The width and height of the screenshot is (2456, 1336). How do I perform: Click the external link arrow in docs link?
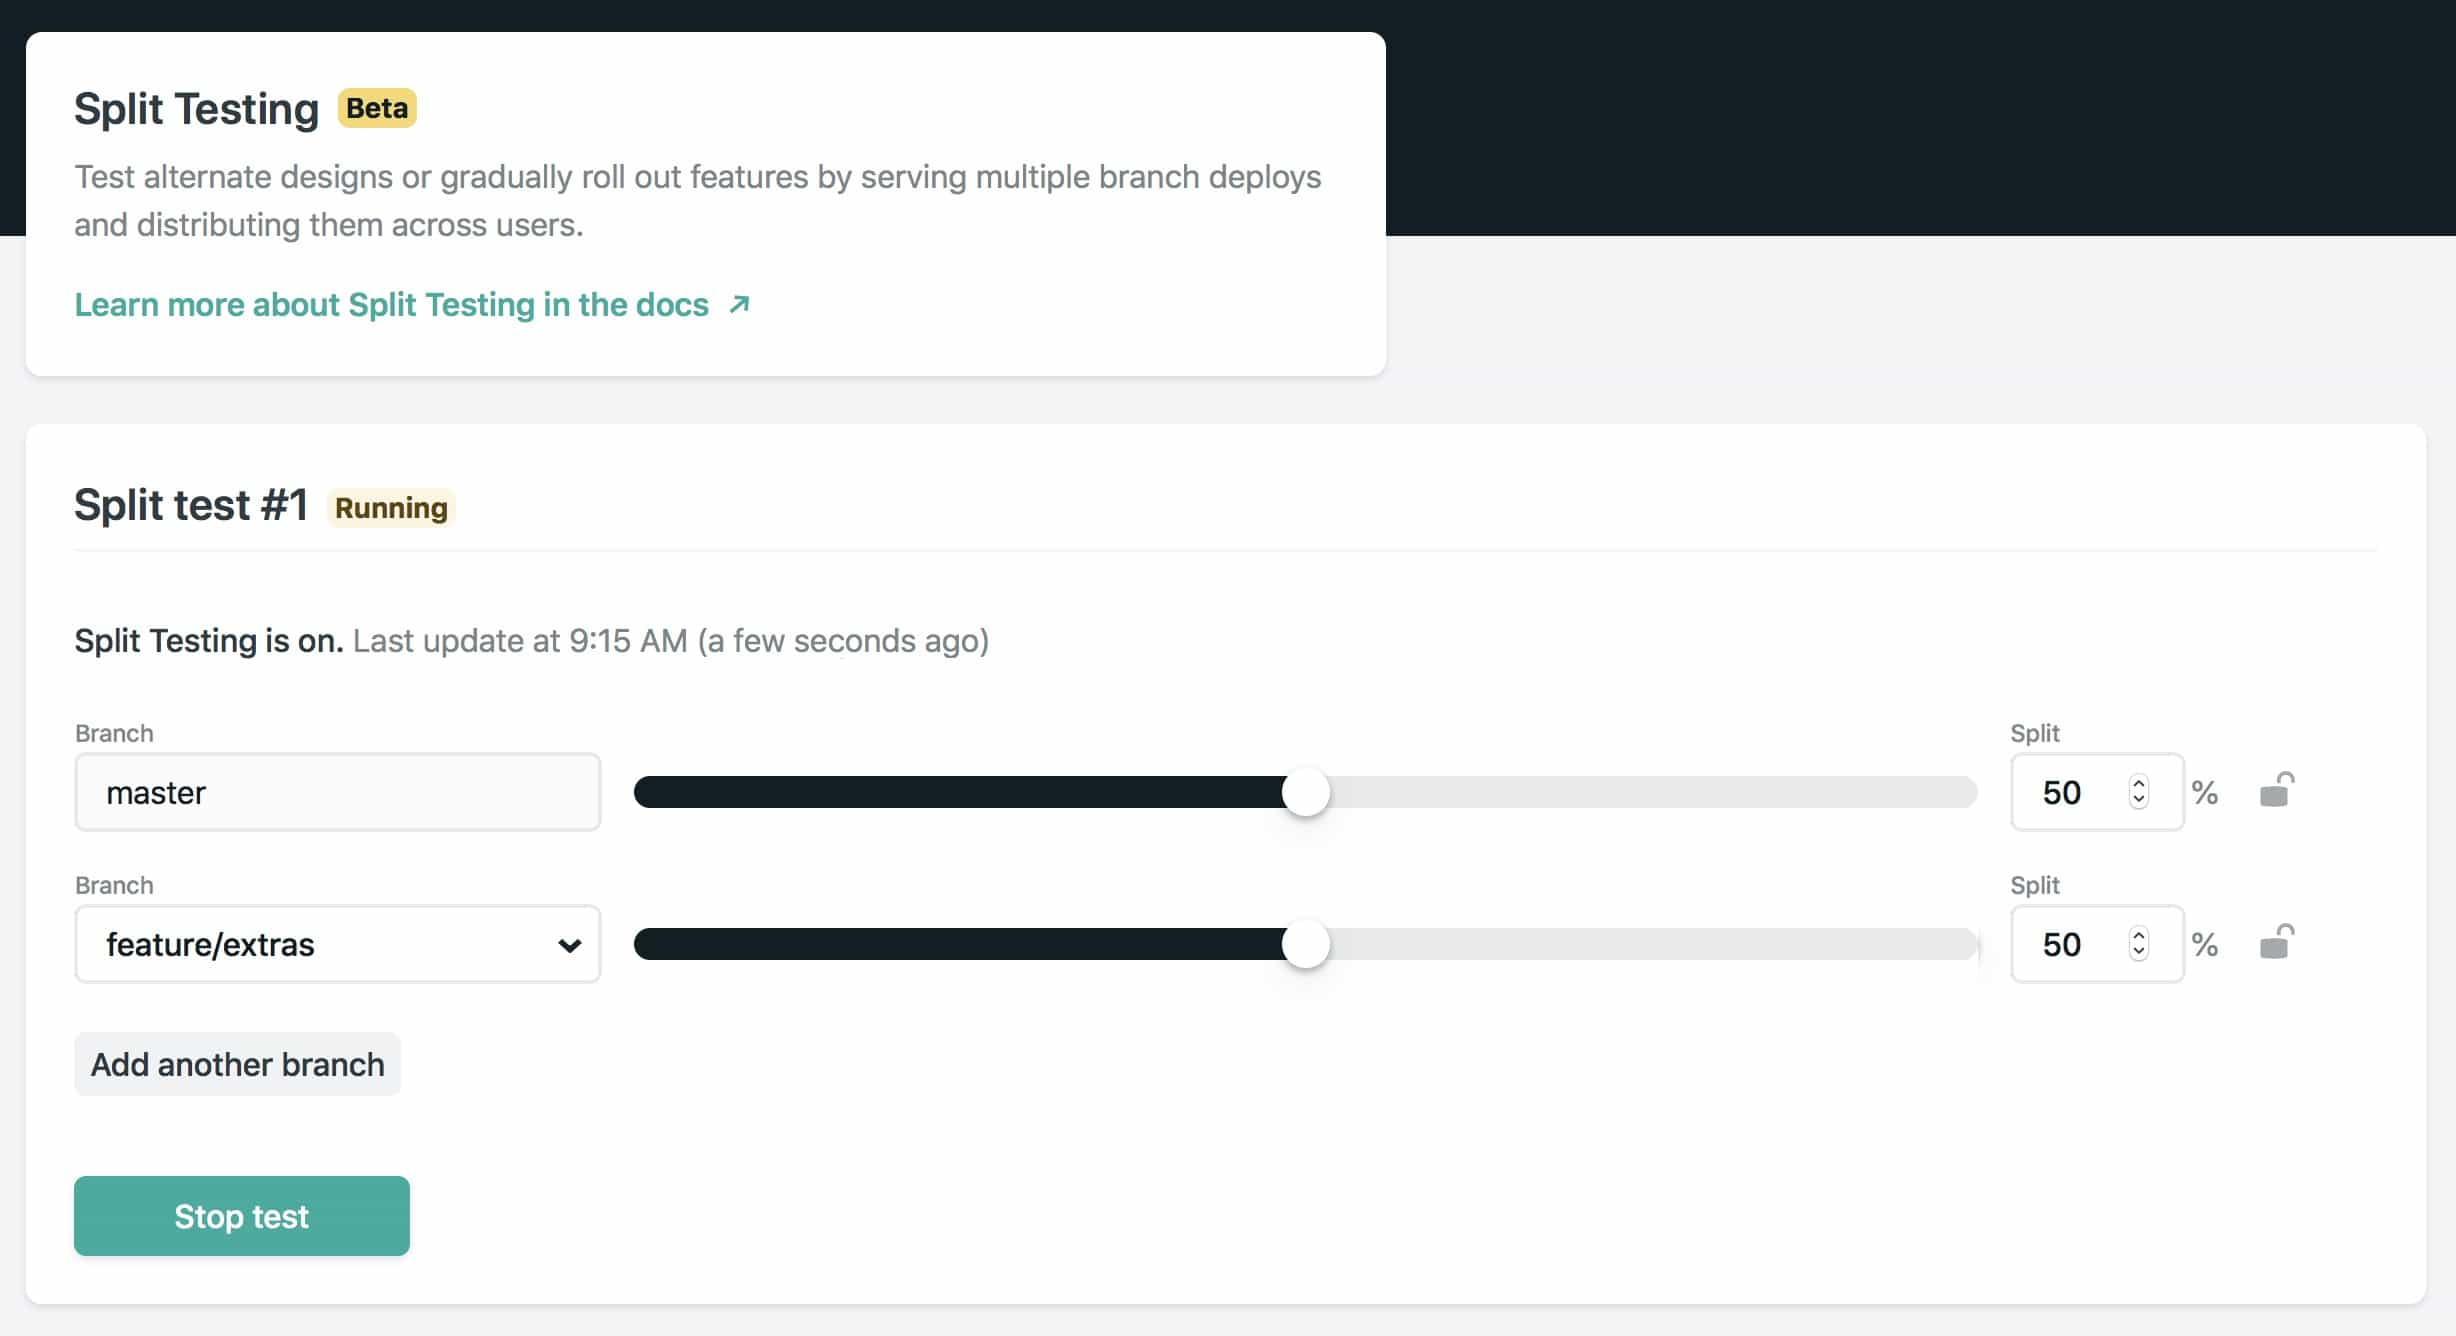tap(740, 304)
